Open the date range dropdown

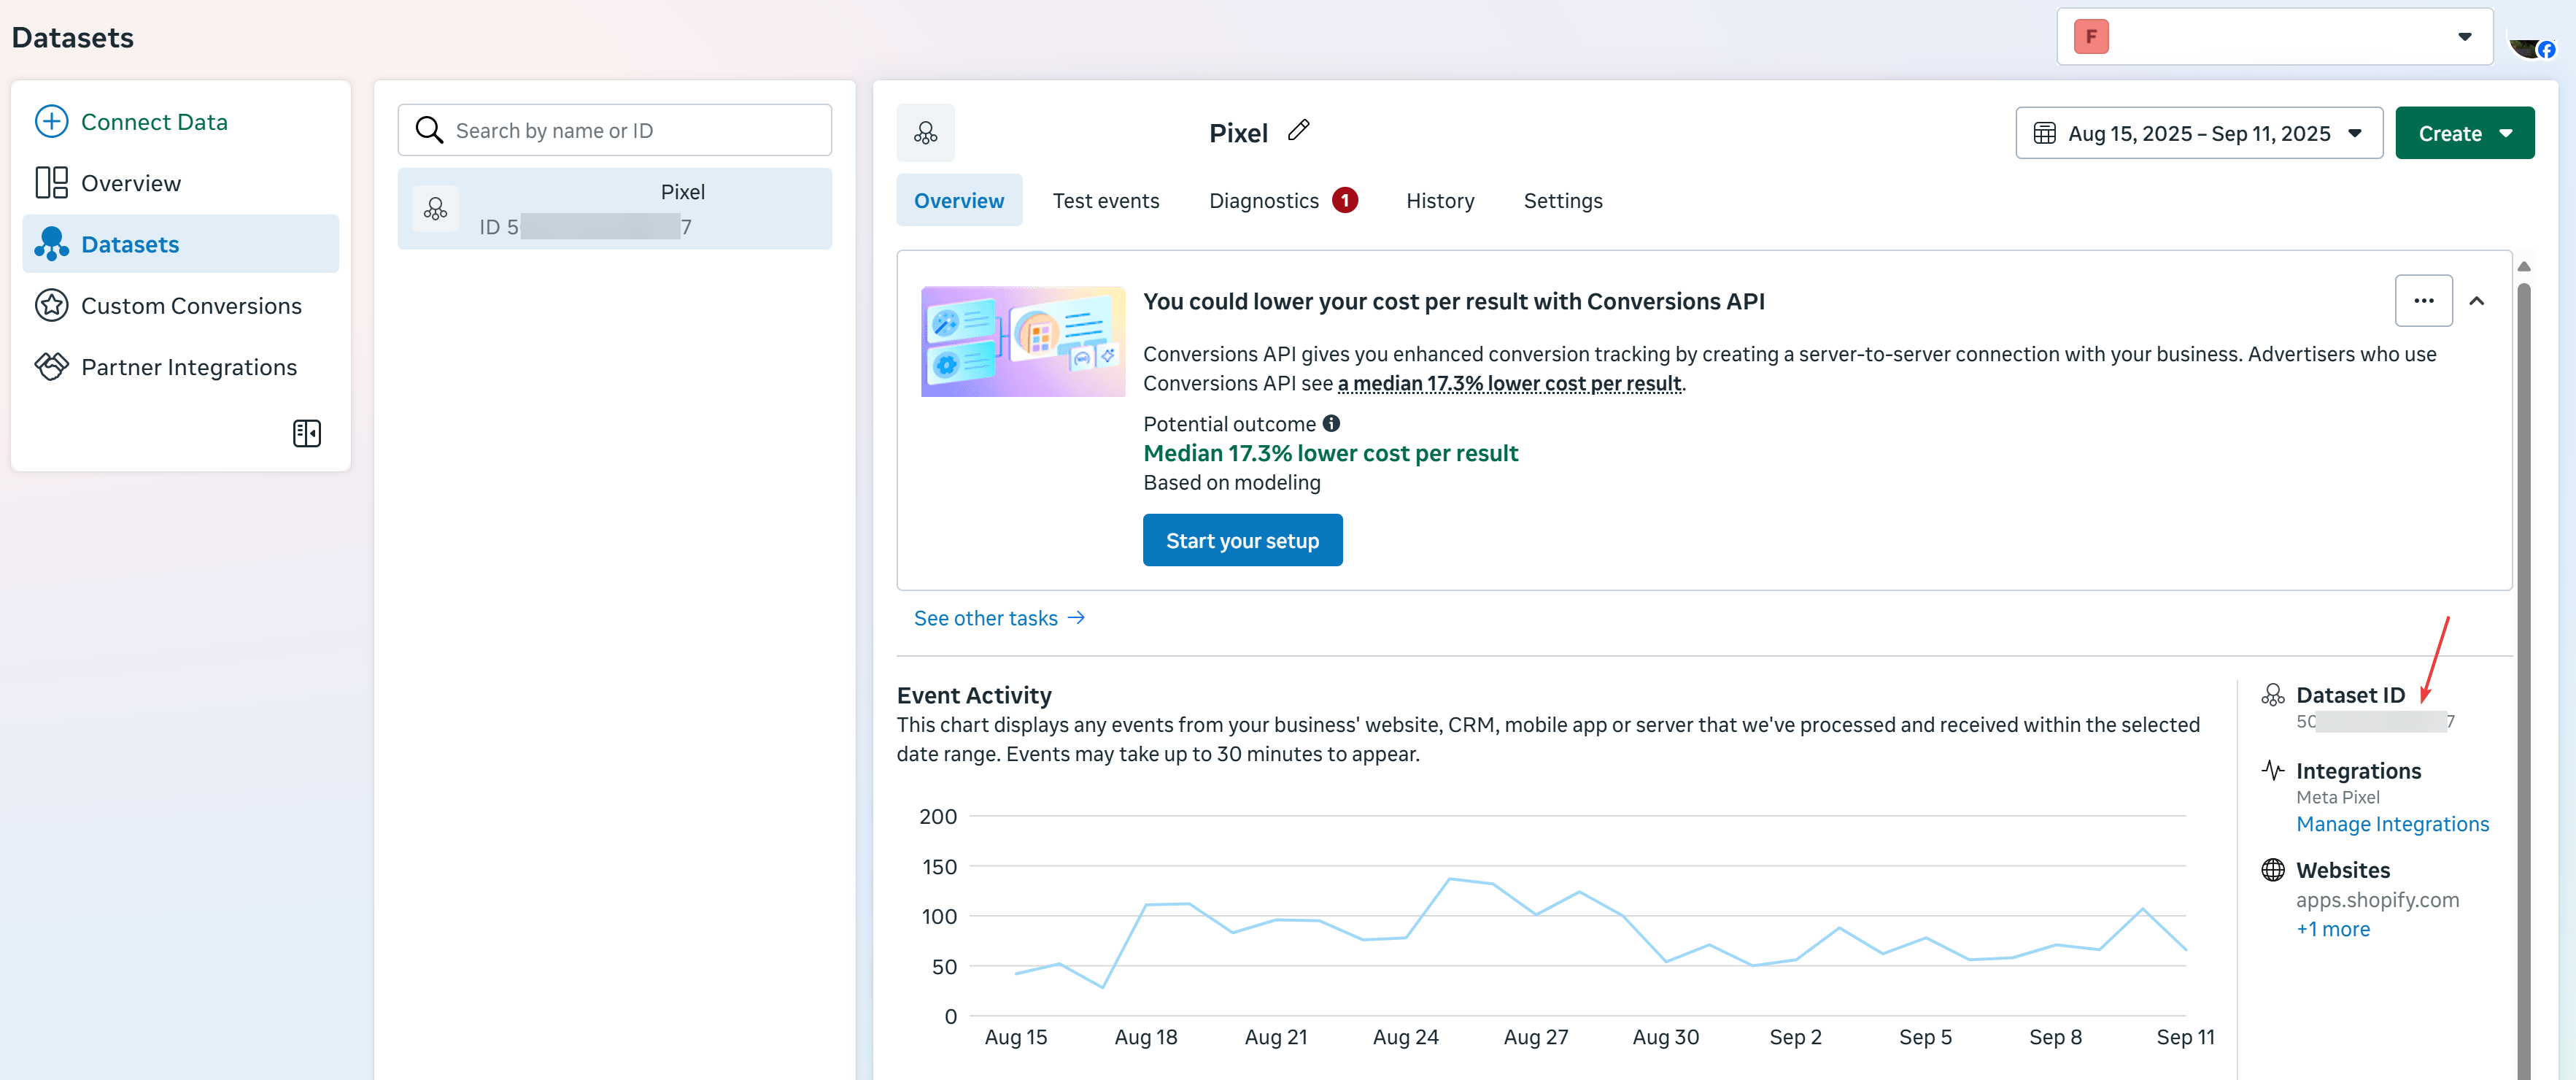point(2198,133)
